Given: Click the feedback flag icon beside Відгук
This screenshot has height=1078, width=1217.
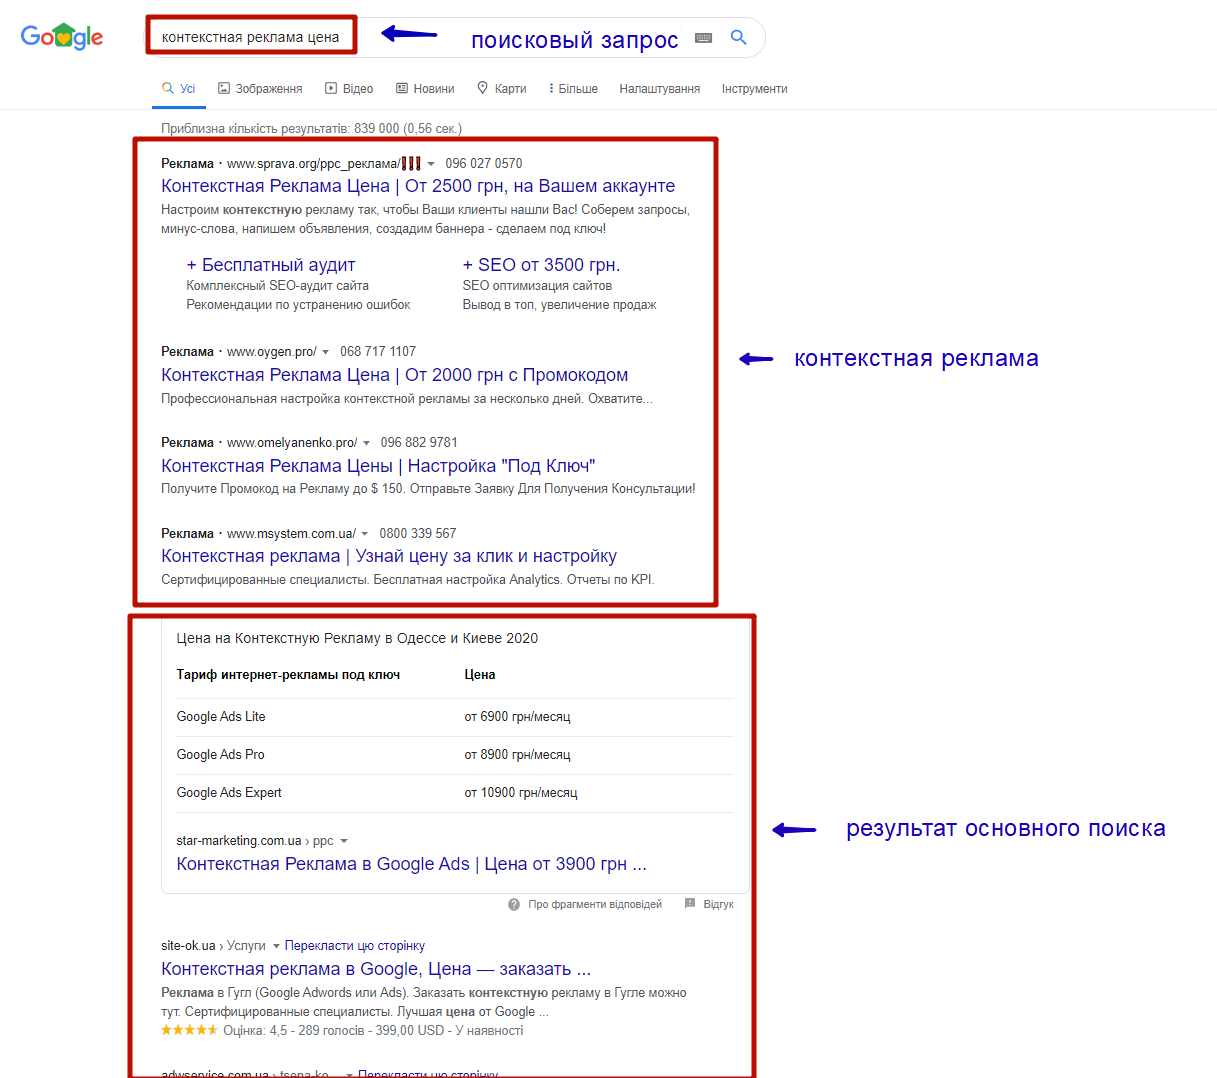Looking at the screenshot, I should (x=690, y=903).
